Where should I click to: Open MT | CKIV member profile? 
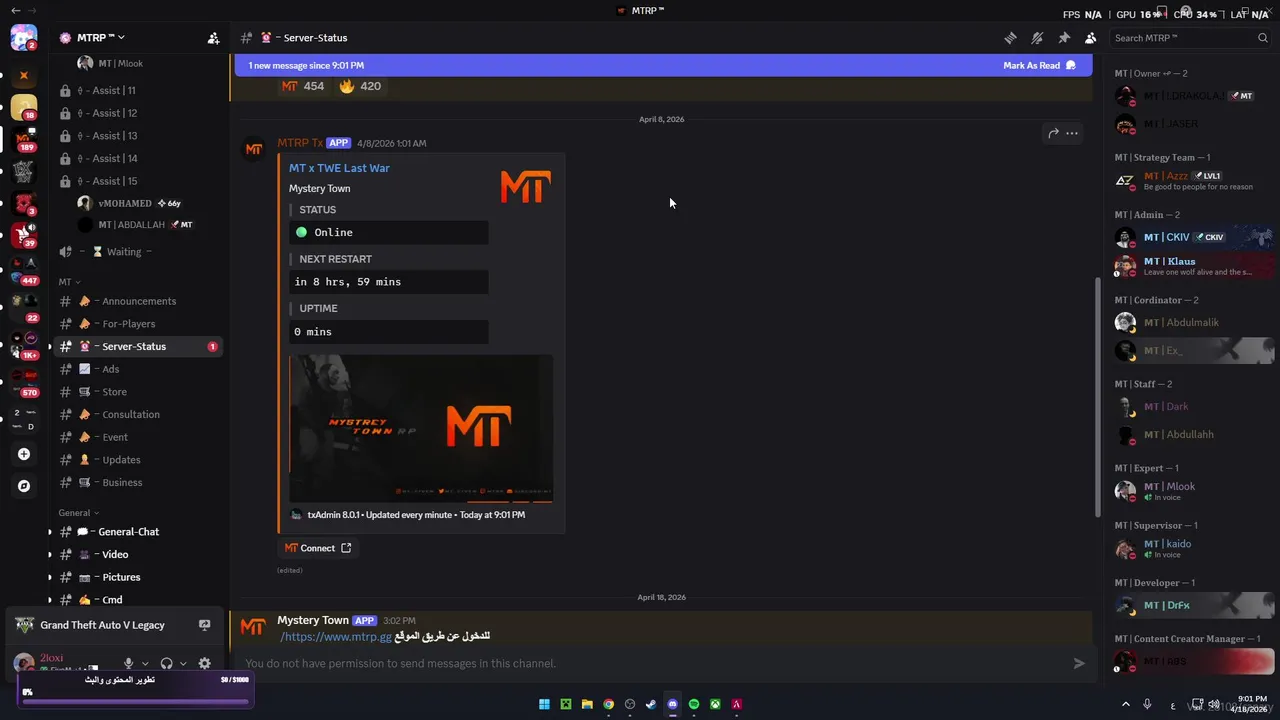1193,238
